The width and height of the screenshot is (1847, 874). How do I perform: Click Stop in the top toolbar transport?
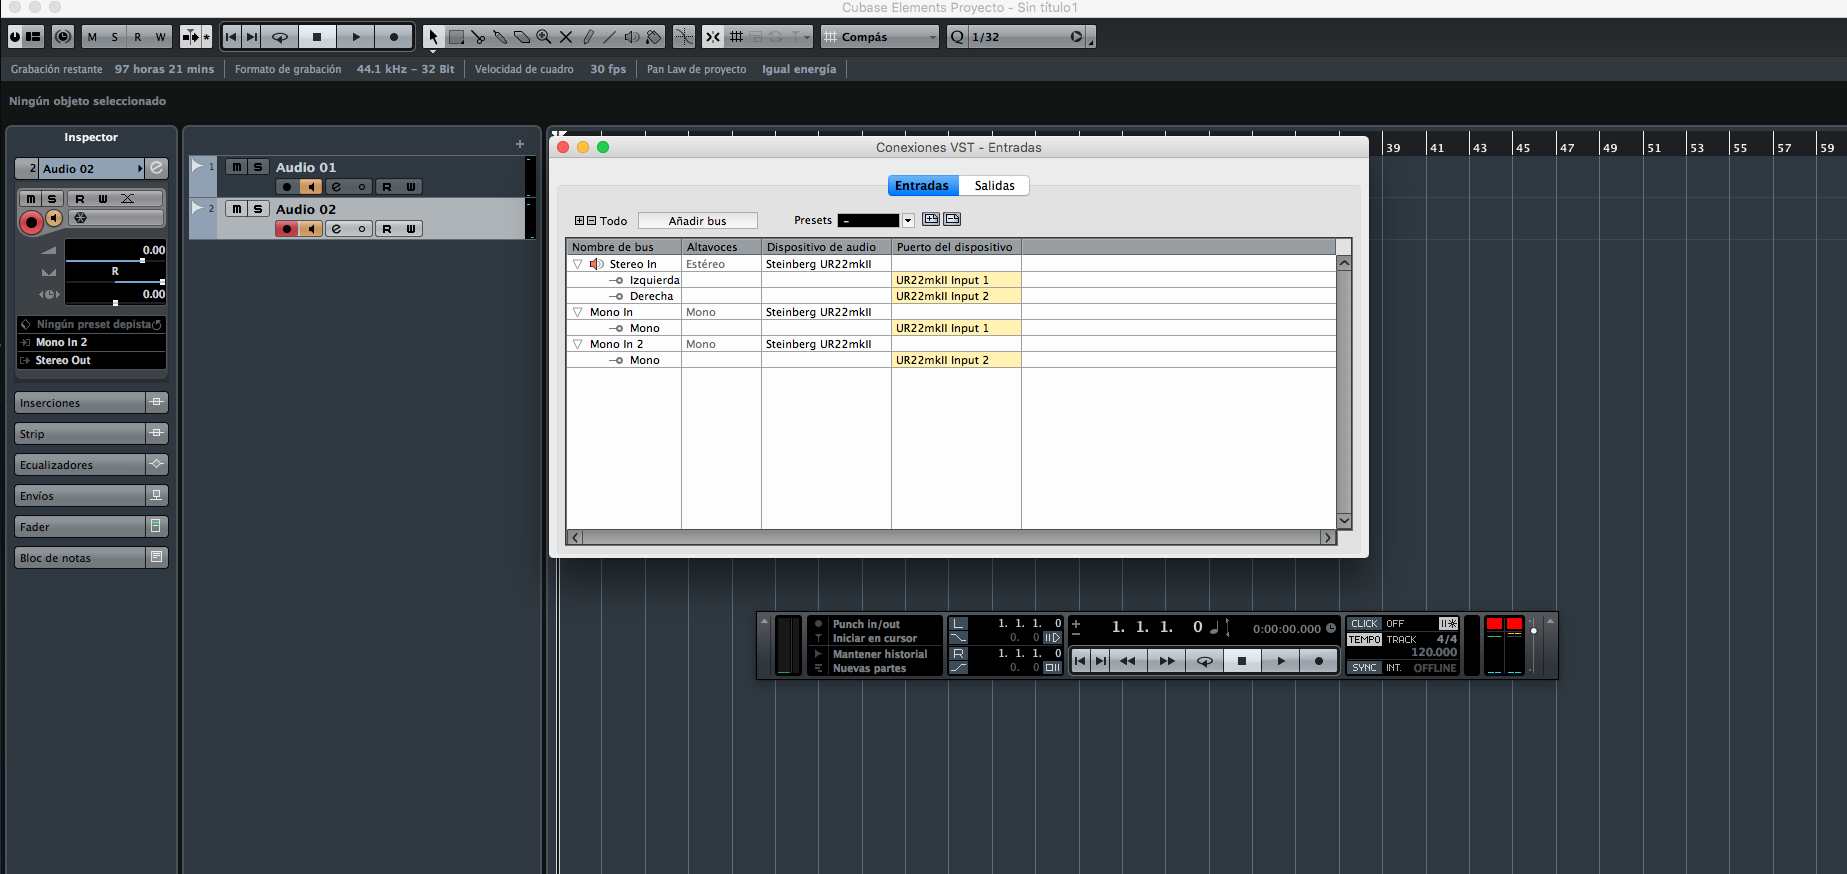[317, 37]
